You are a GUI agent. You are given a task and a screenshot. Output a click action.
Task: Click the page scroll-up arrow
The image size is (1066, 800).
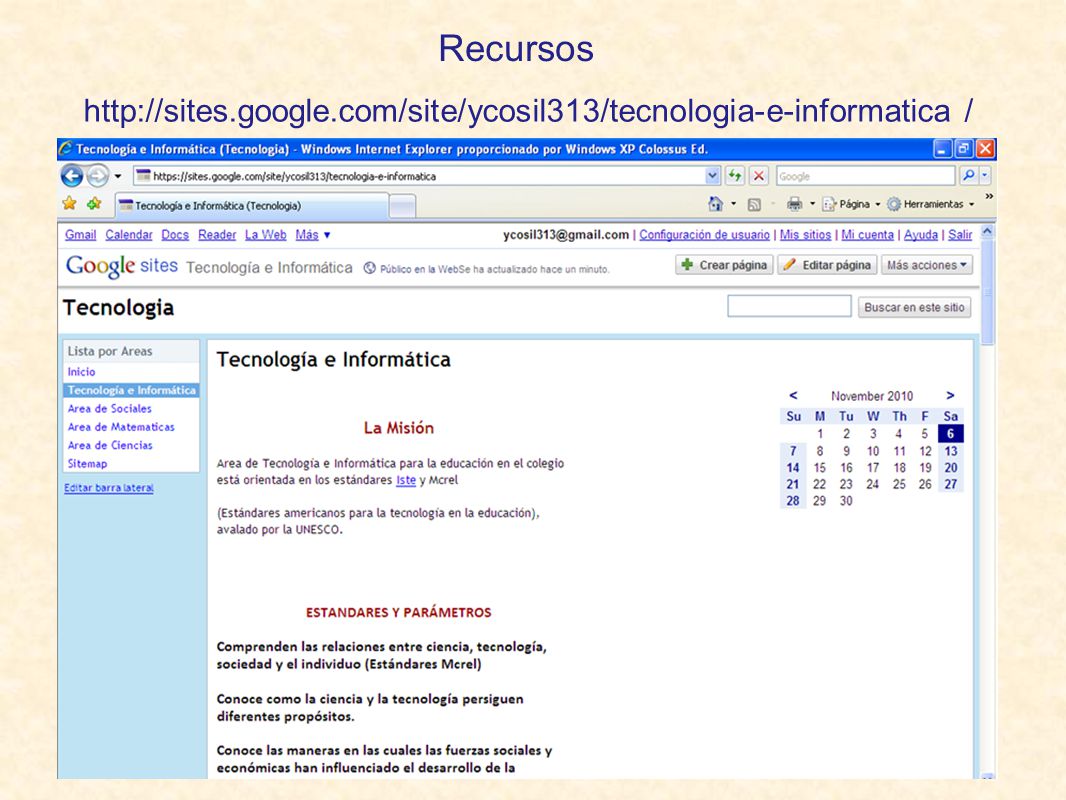click(988, 231)
